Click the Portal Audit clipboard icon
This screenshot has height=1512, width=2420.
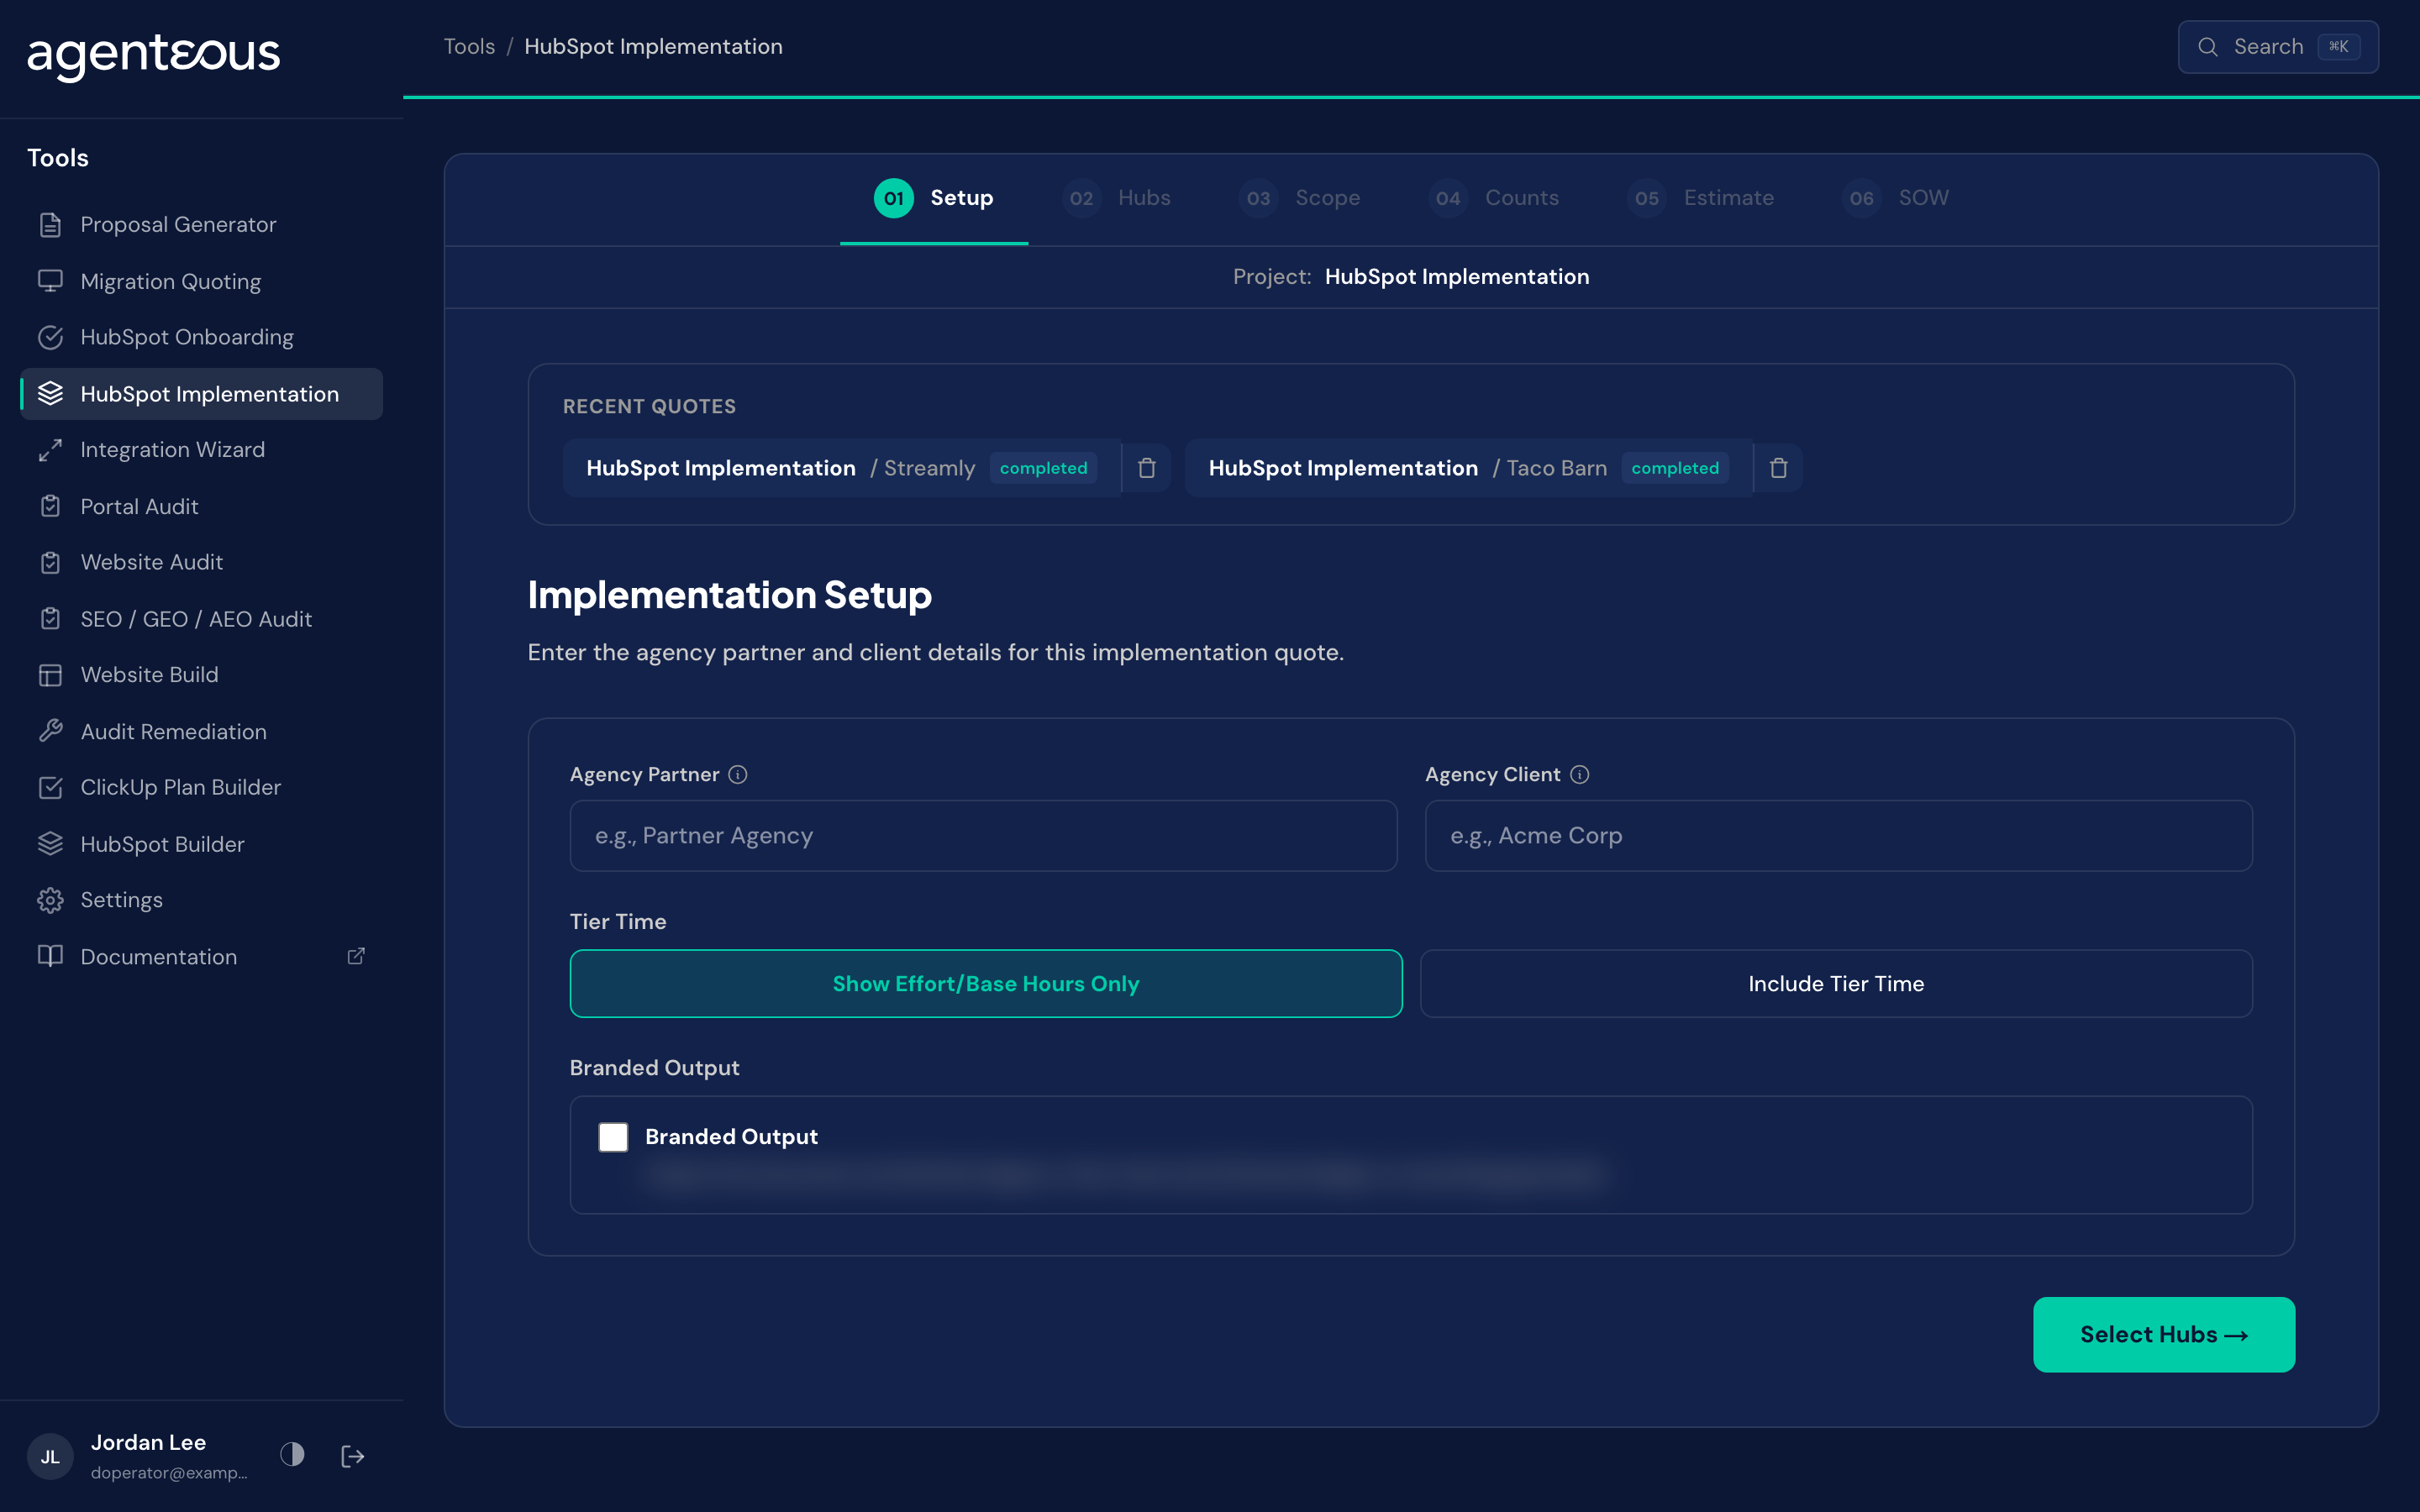pos(50,506)
